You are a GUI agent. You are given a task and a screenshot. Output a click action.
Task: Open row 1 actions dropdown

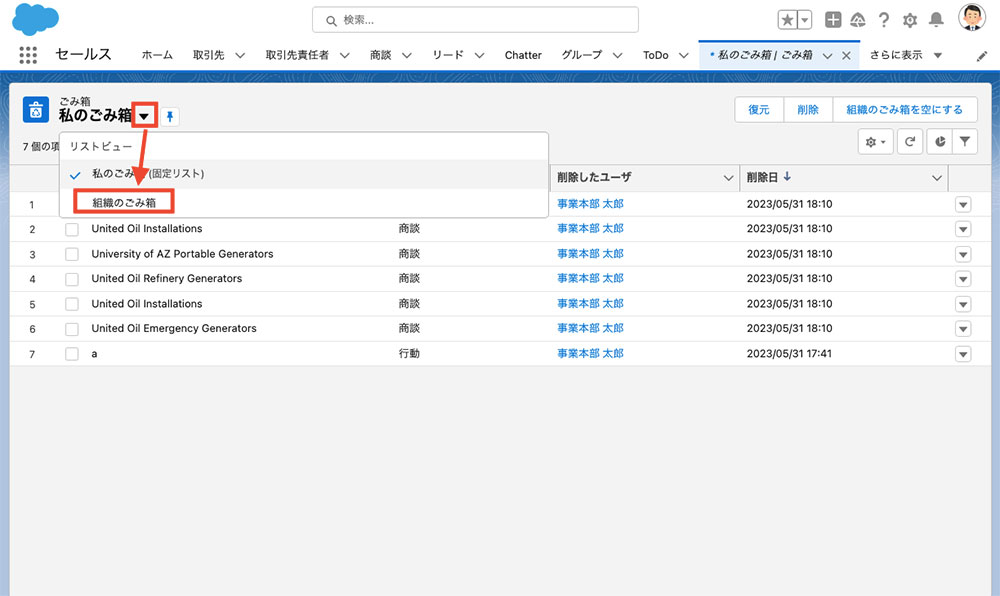[x=963, y=205]
